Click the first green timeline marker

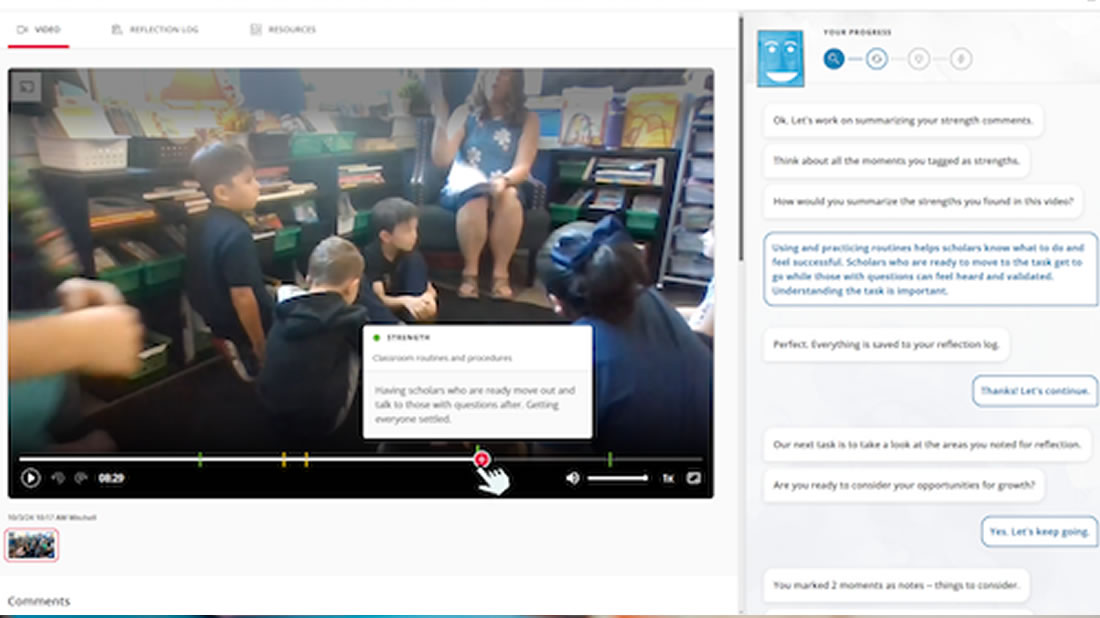(x=200, y=459)
